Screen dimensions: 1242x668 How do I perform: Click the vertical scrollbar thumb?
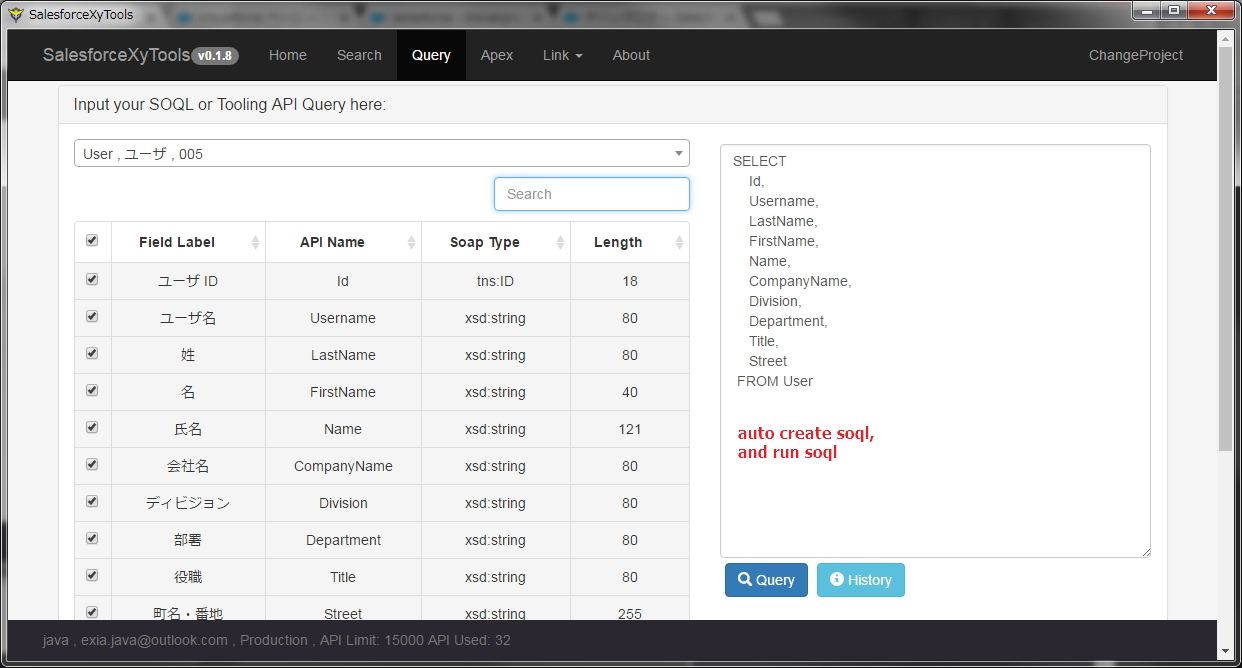tap(1226, 247)
